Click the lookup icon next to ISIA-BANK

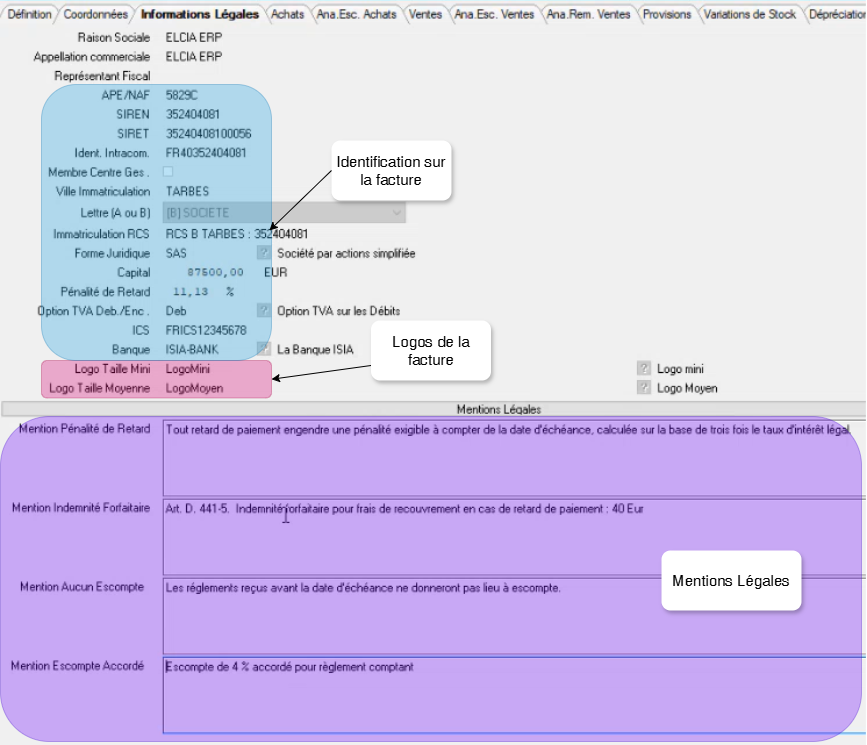(264, 349)
